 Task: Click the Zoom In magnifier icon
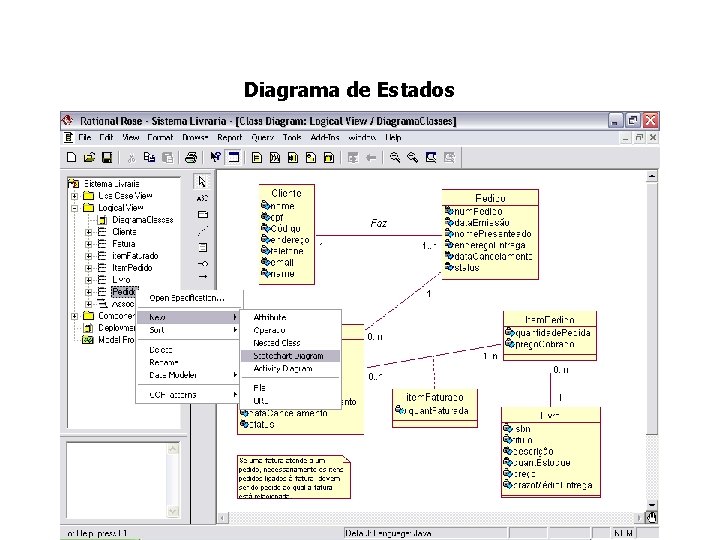click(394, 158)
